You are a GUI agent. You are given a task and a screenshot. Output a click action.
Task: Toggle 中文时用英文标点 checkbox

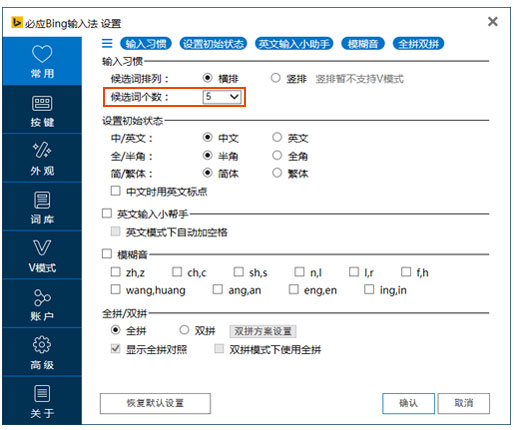click(x=116, y=191)
